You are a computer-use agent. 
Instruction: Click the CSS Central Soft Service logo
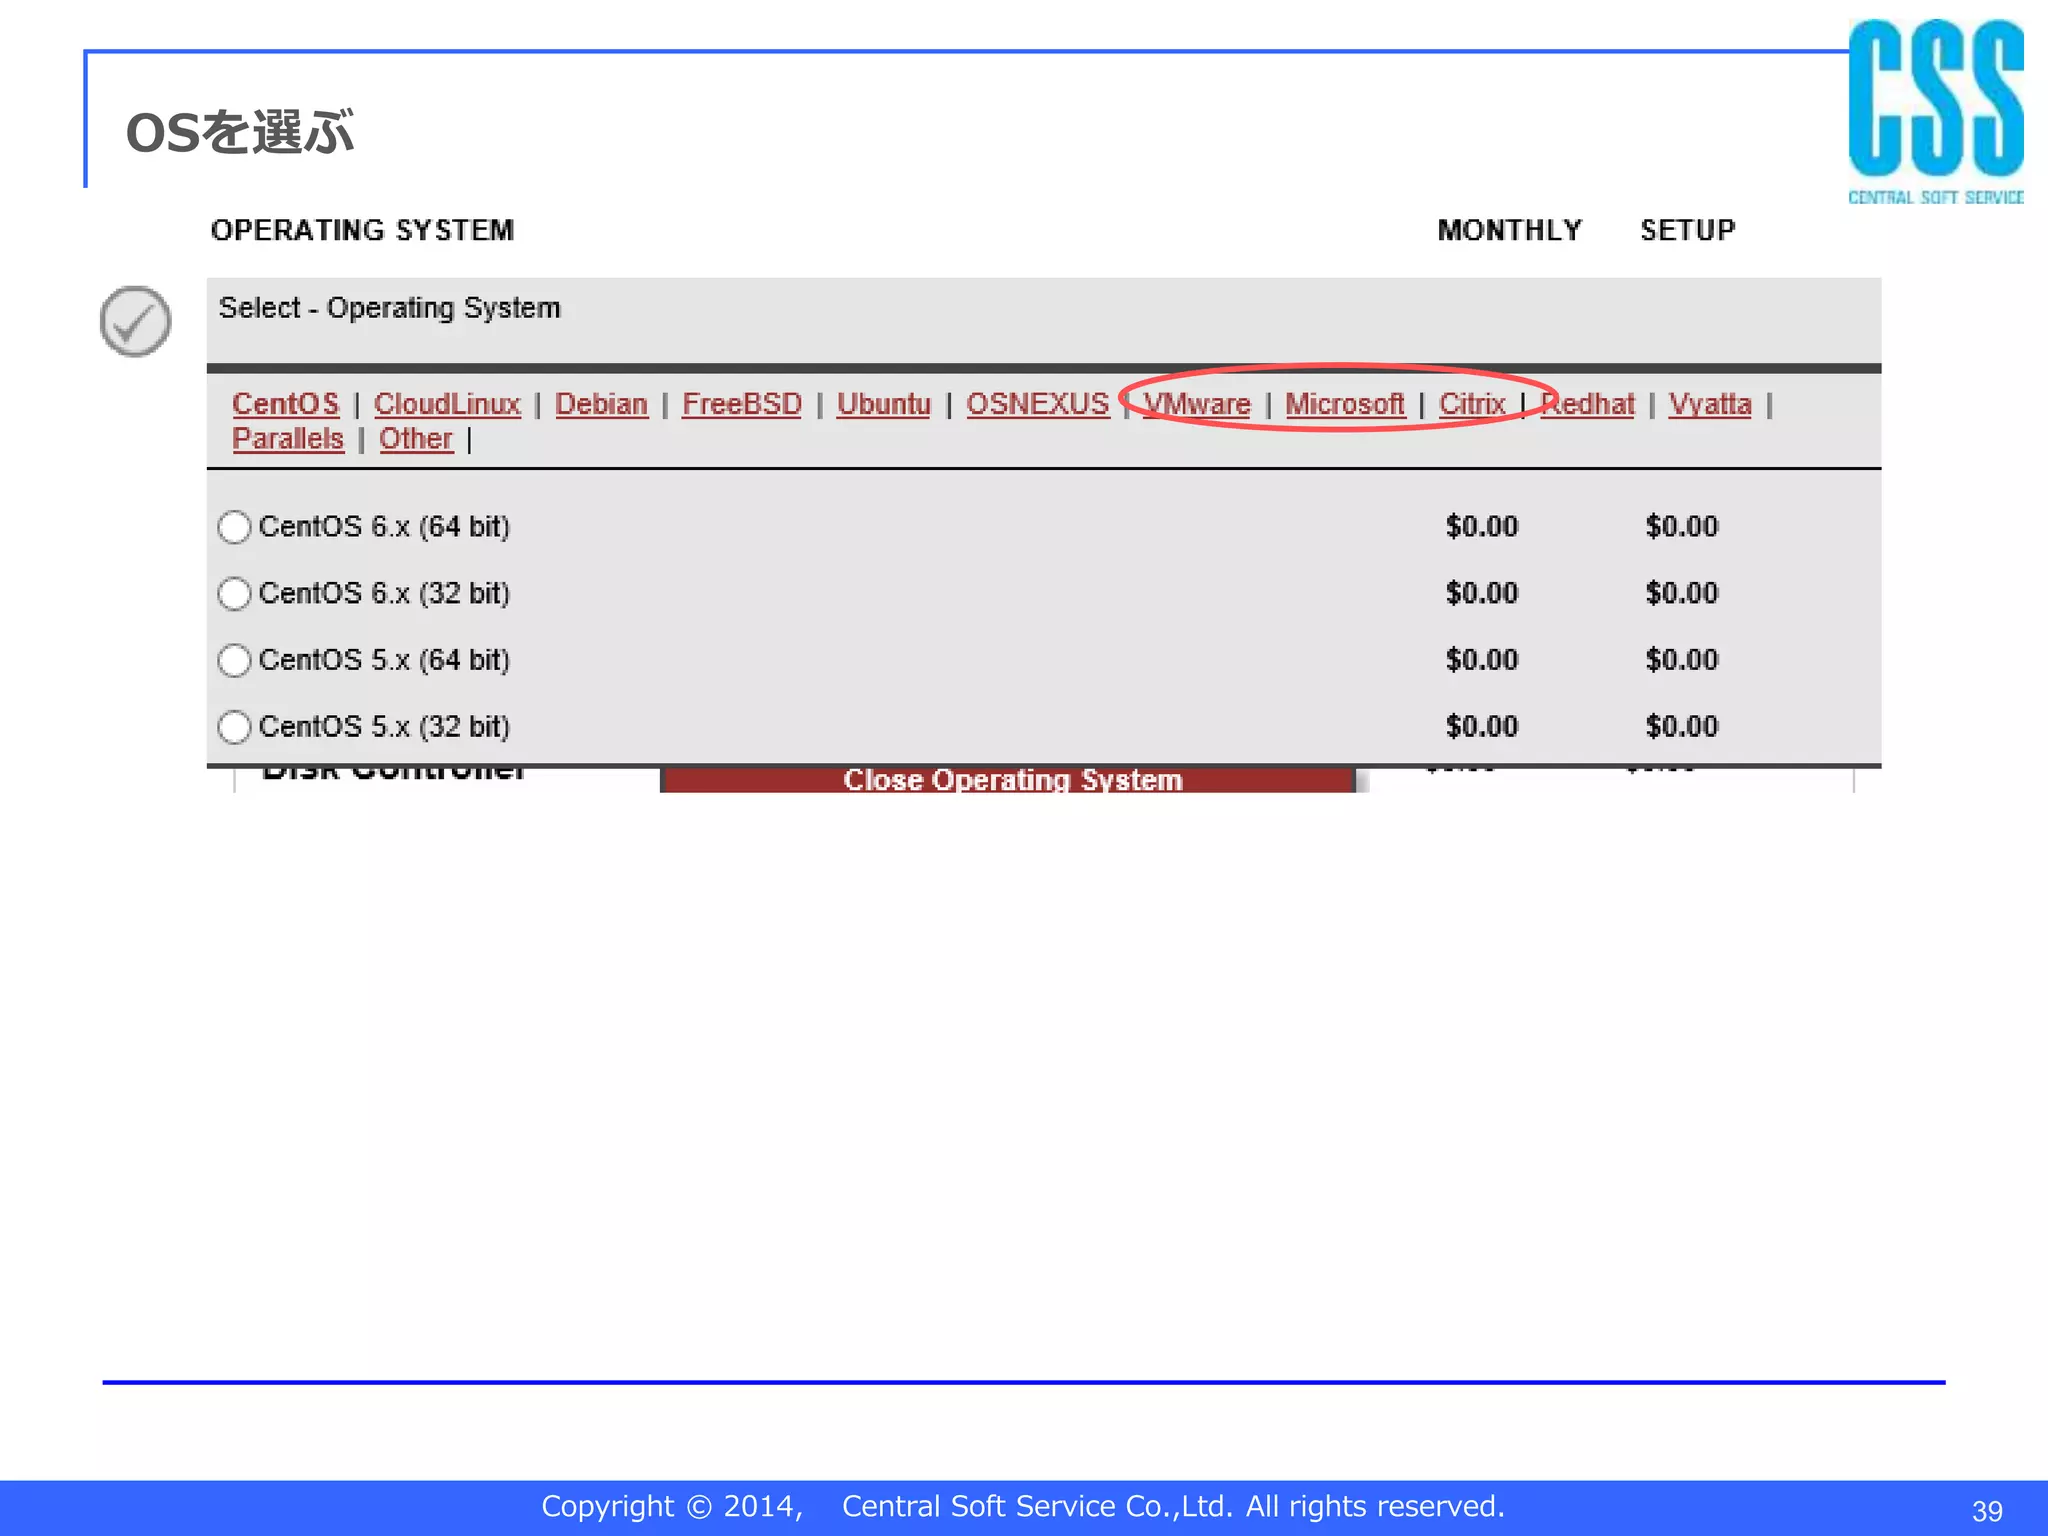(x=1935, y=112)
